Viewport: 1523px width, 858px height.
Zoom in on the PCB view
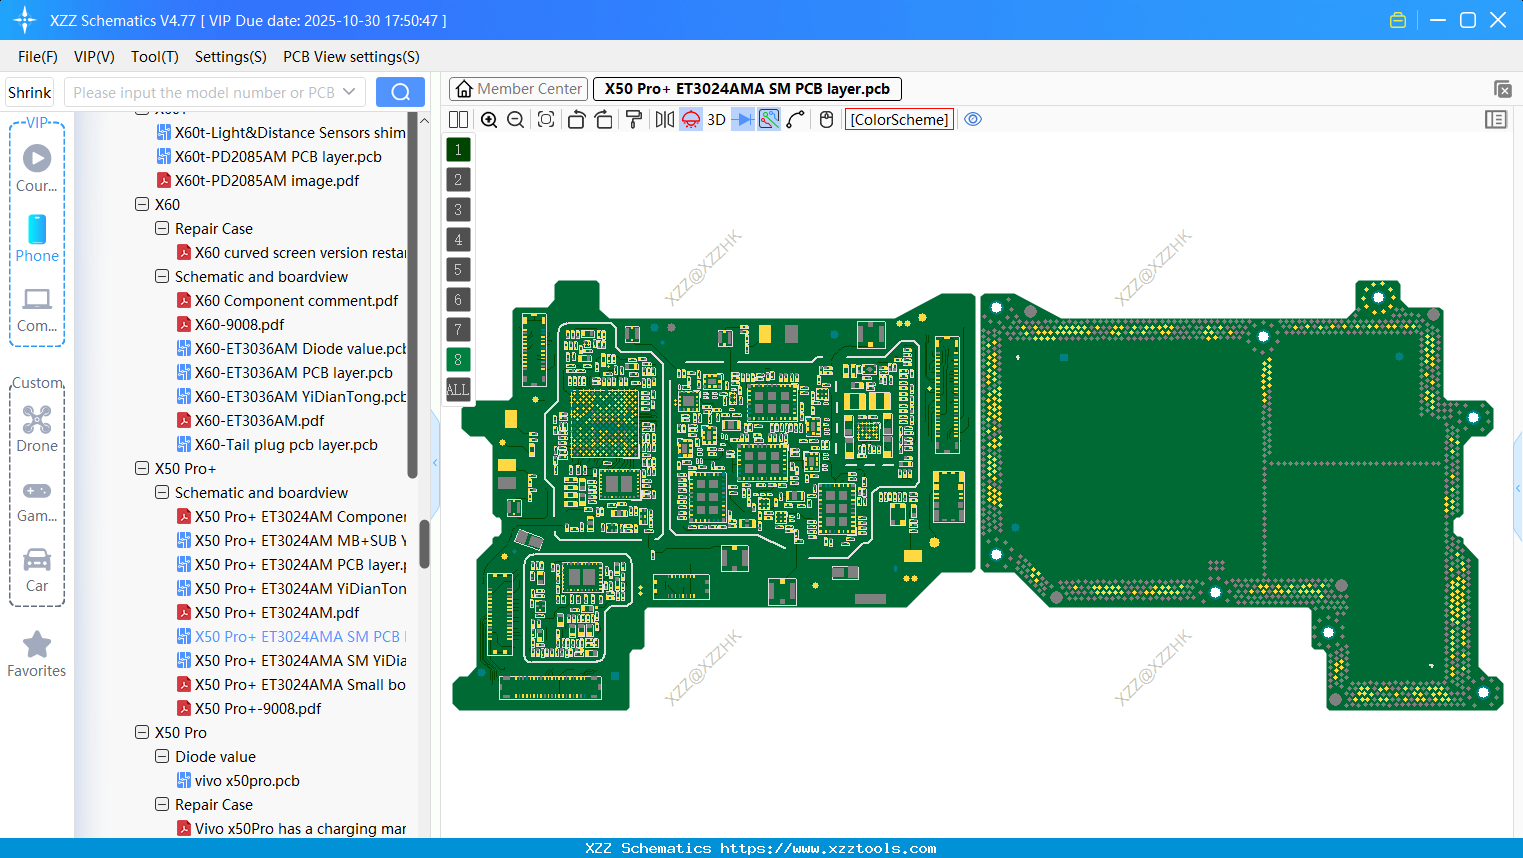click(x=489, y=119)
